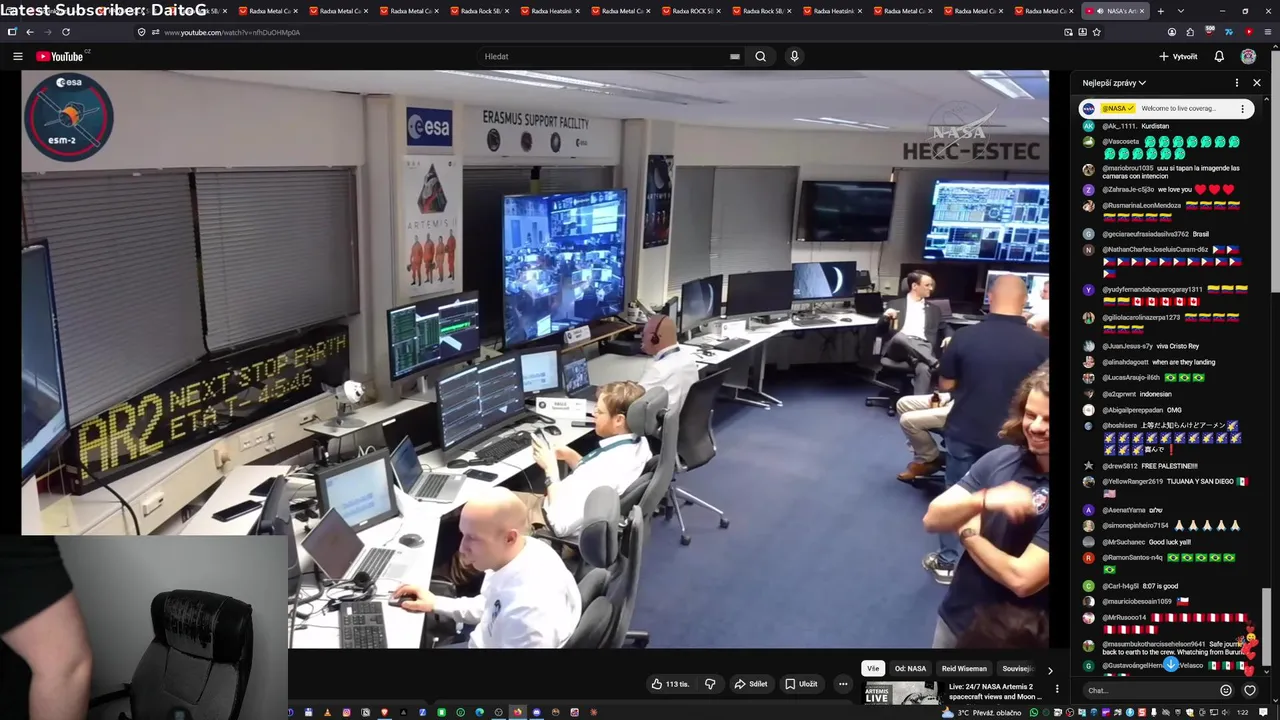1280x720 pixels.
Task: Open the YouTube guide hamburger menu
Action: point(17,56)
